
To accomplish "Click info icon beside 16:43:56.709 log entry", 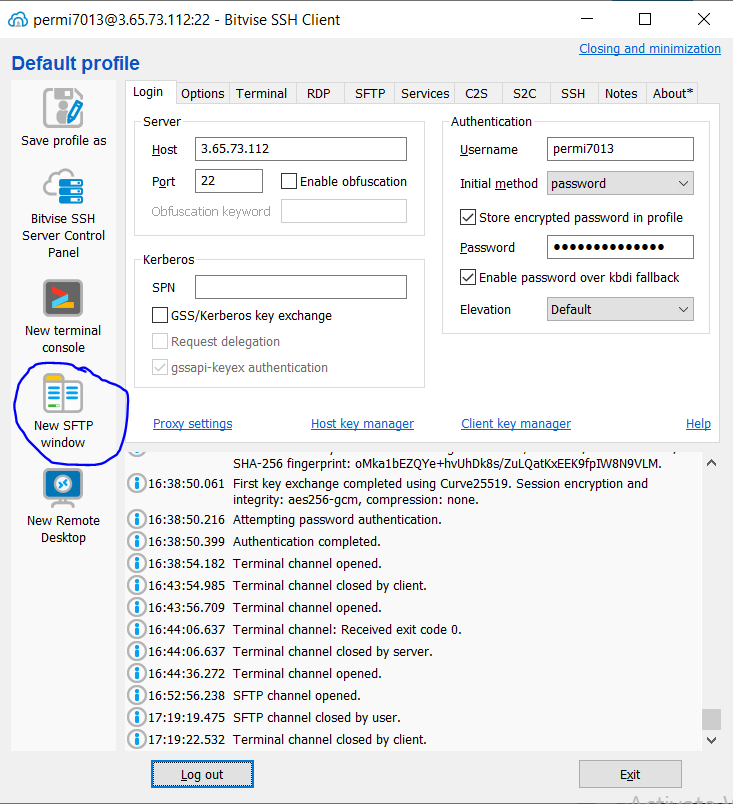I will click(136, 608).
